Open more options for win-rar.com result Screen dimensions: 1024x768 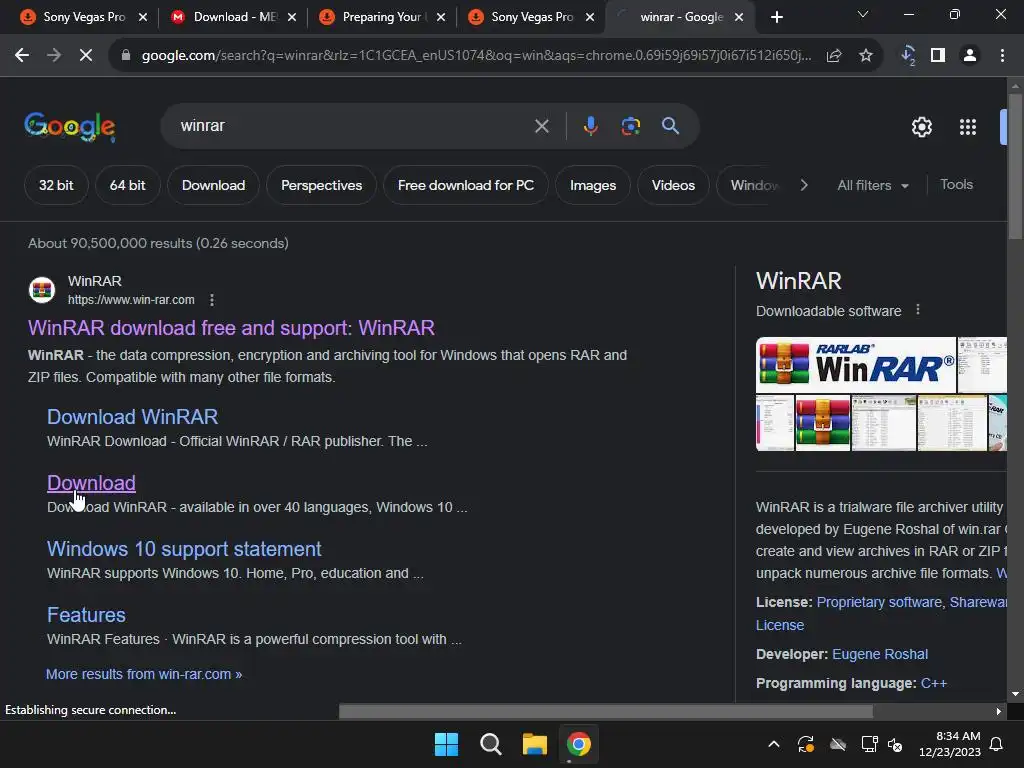(212, 300)
